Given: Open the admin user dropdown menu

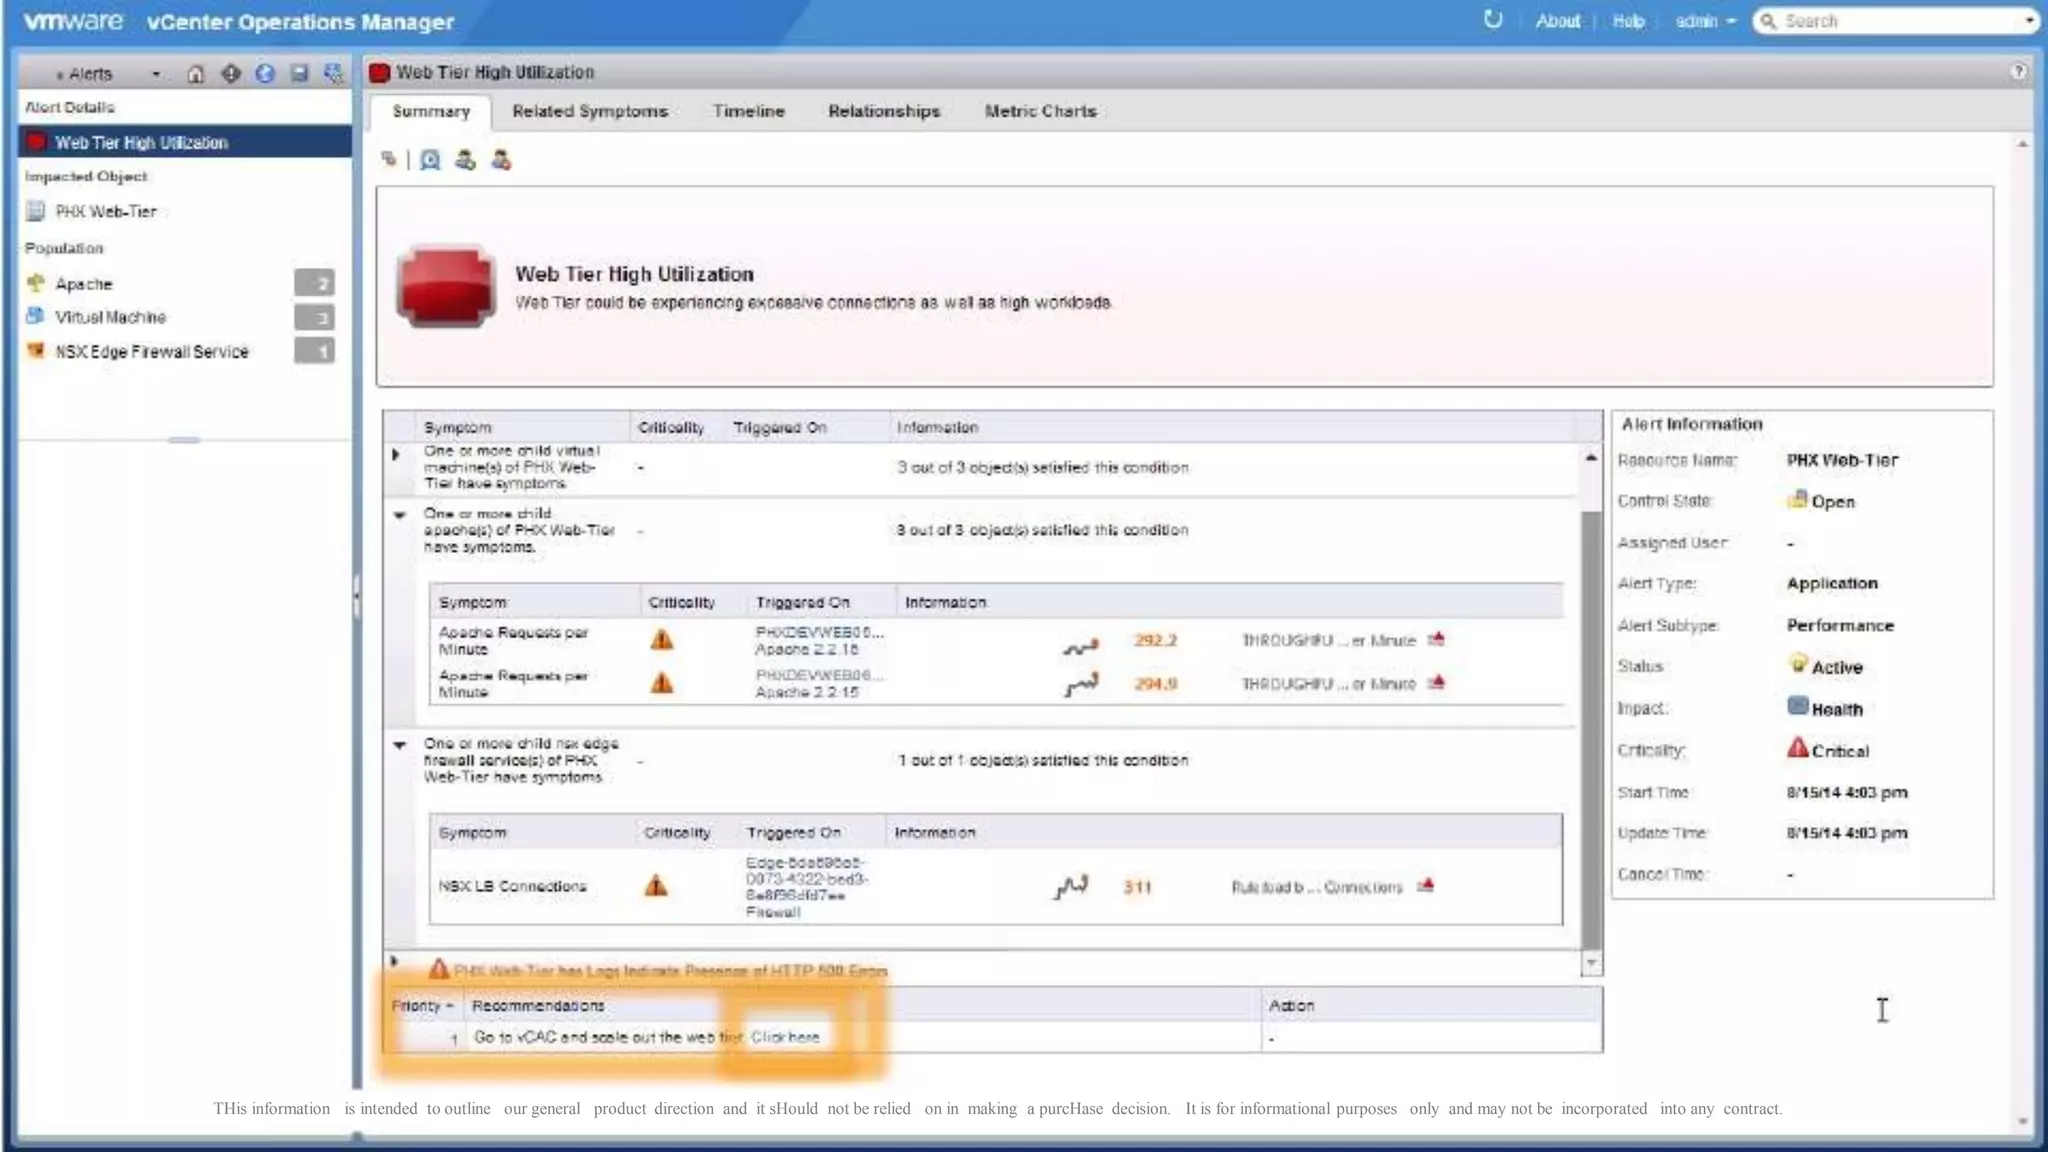Looking at the screenshot, I should click(1705, 21).
